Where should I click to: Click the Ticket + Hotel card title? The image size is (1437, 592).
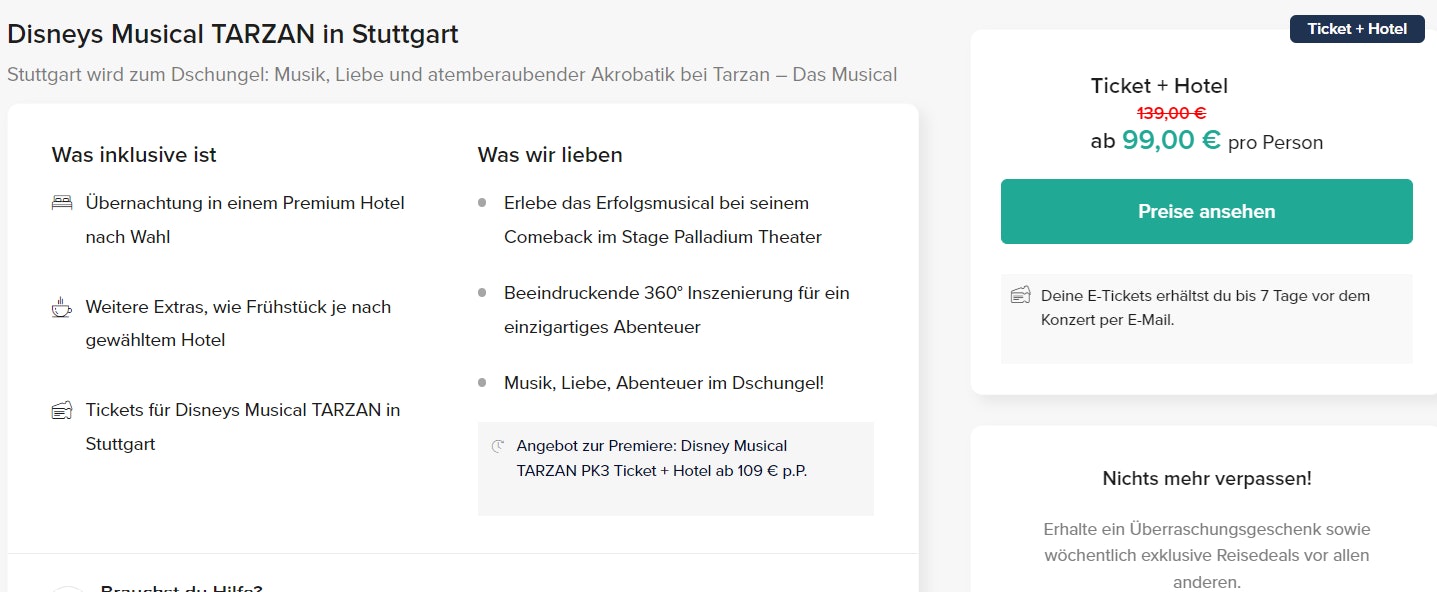[x=1159, y=86]
